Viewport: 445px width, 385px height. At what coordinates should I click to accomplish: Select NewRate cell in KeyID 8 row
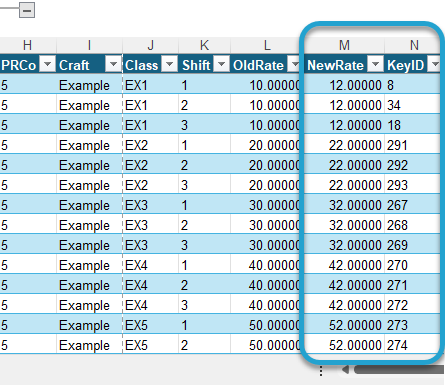[344, 84]
